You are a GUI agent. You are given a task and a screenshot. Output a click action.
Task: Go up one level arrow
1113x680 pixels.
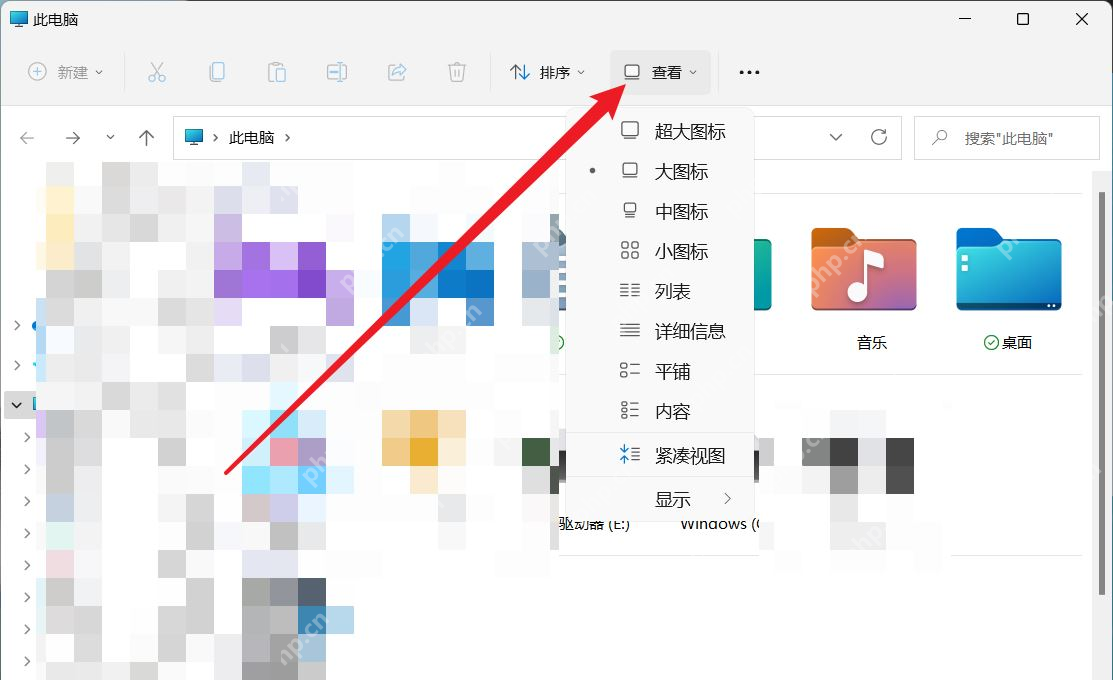point(146,138)
